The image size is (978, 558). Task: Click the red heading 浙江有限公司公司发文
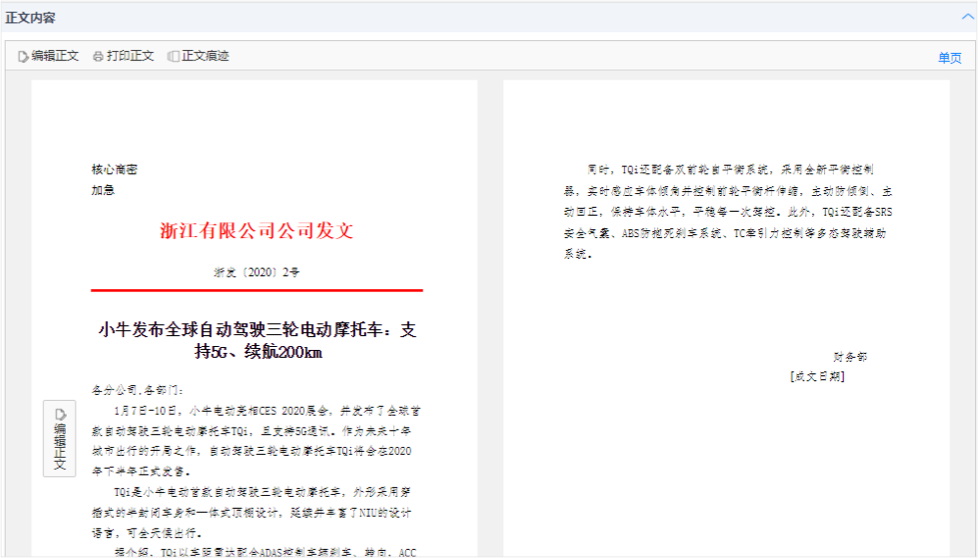click(257, 231)
